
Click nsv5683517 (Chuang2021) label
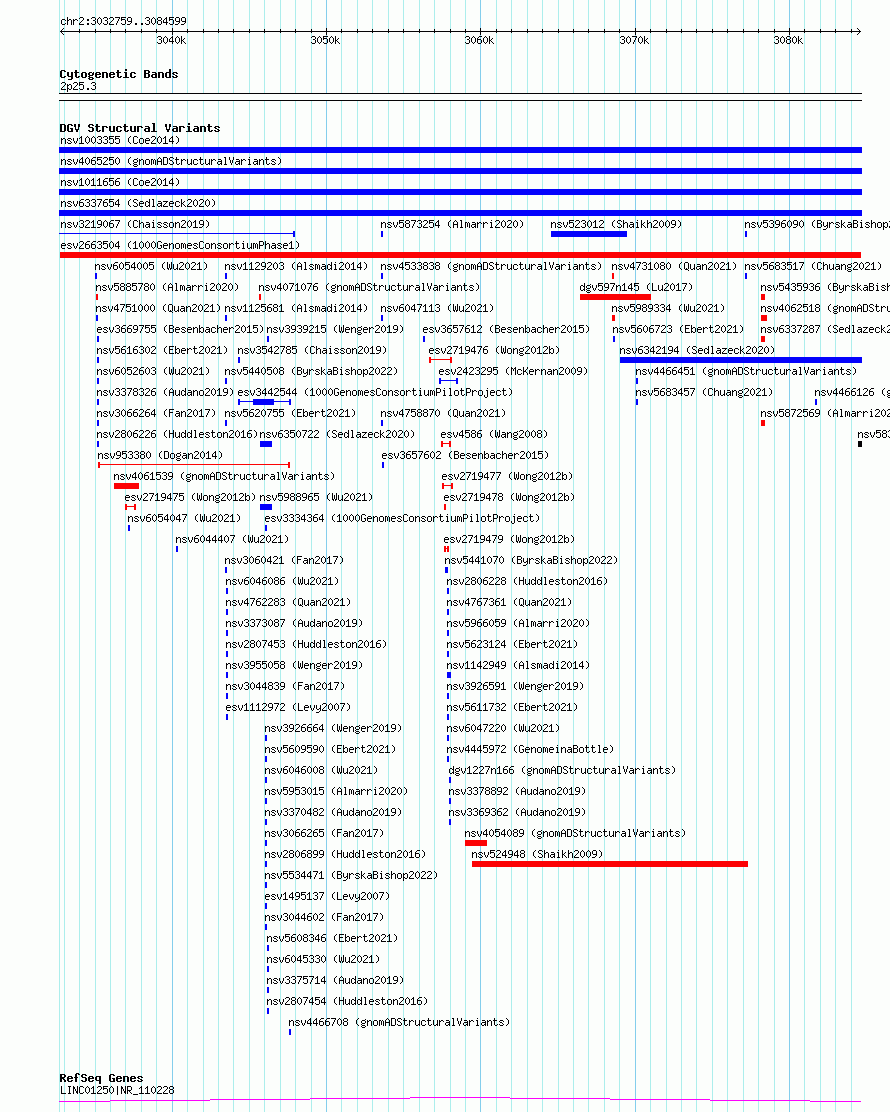tap(813, 267)
